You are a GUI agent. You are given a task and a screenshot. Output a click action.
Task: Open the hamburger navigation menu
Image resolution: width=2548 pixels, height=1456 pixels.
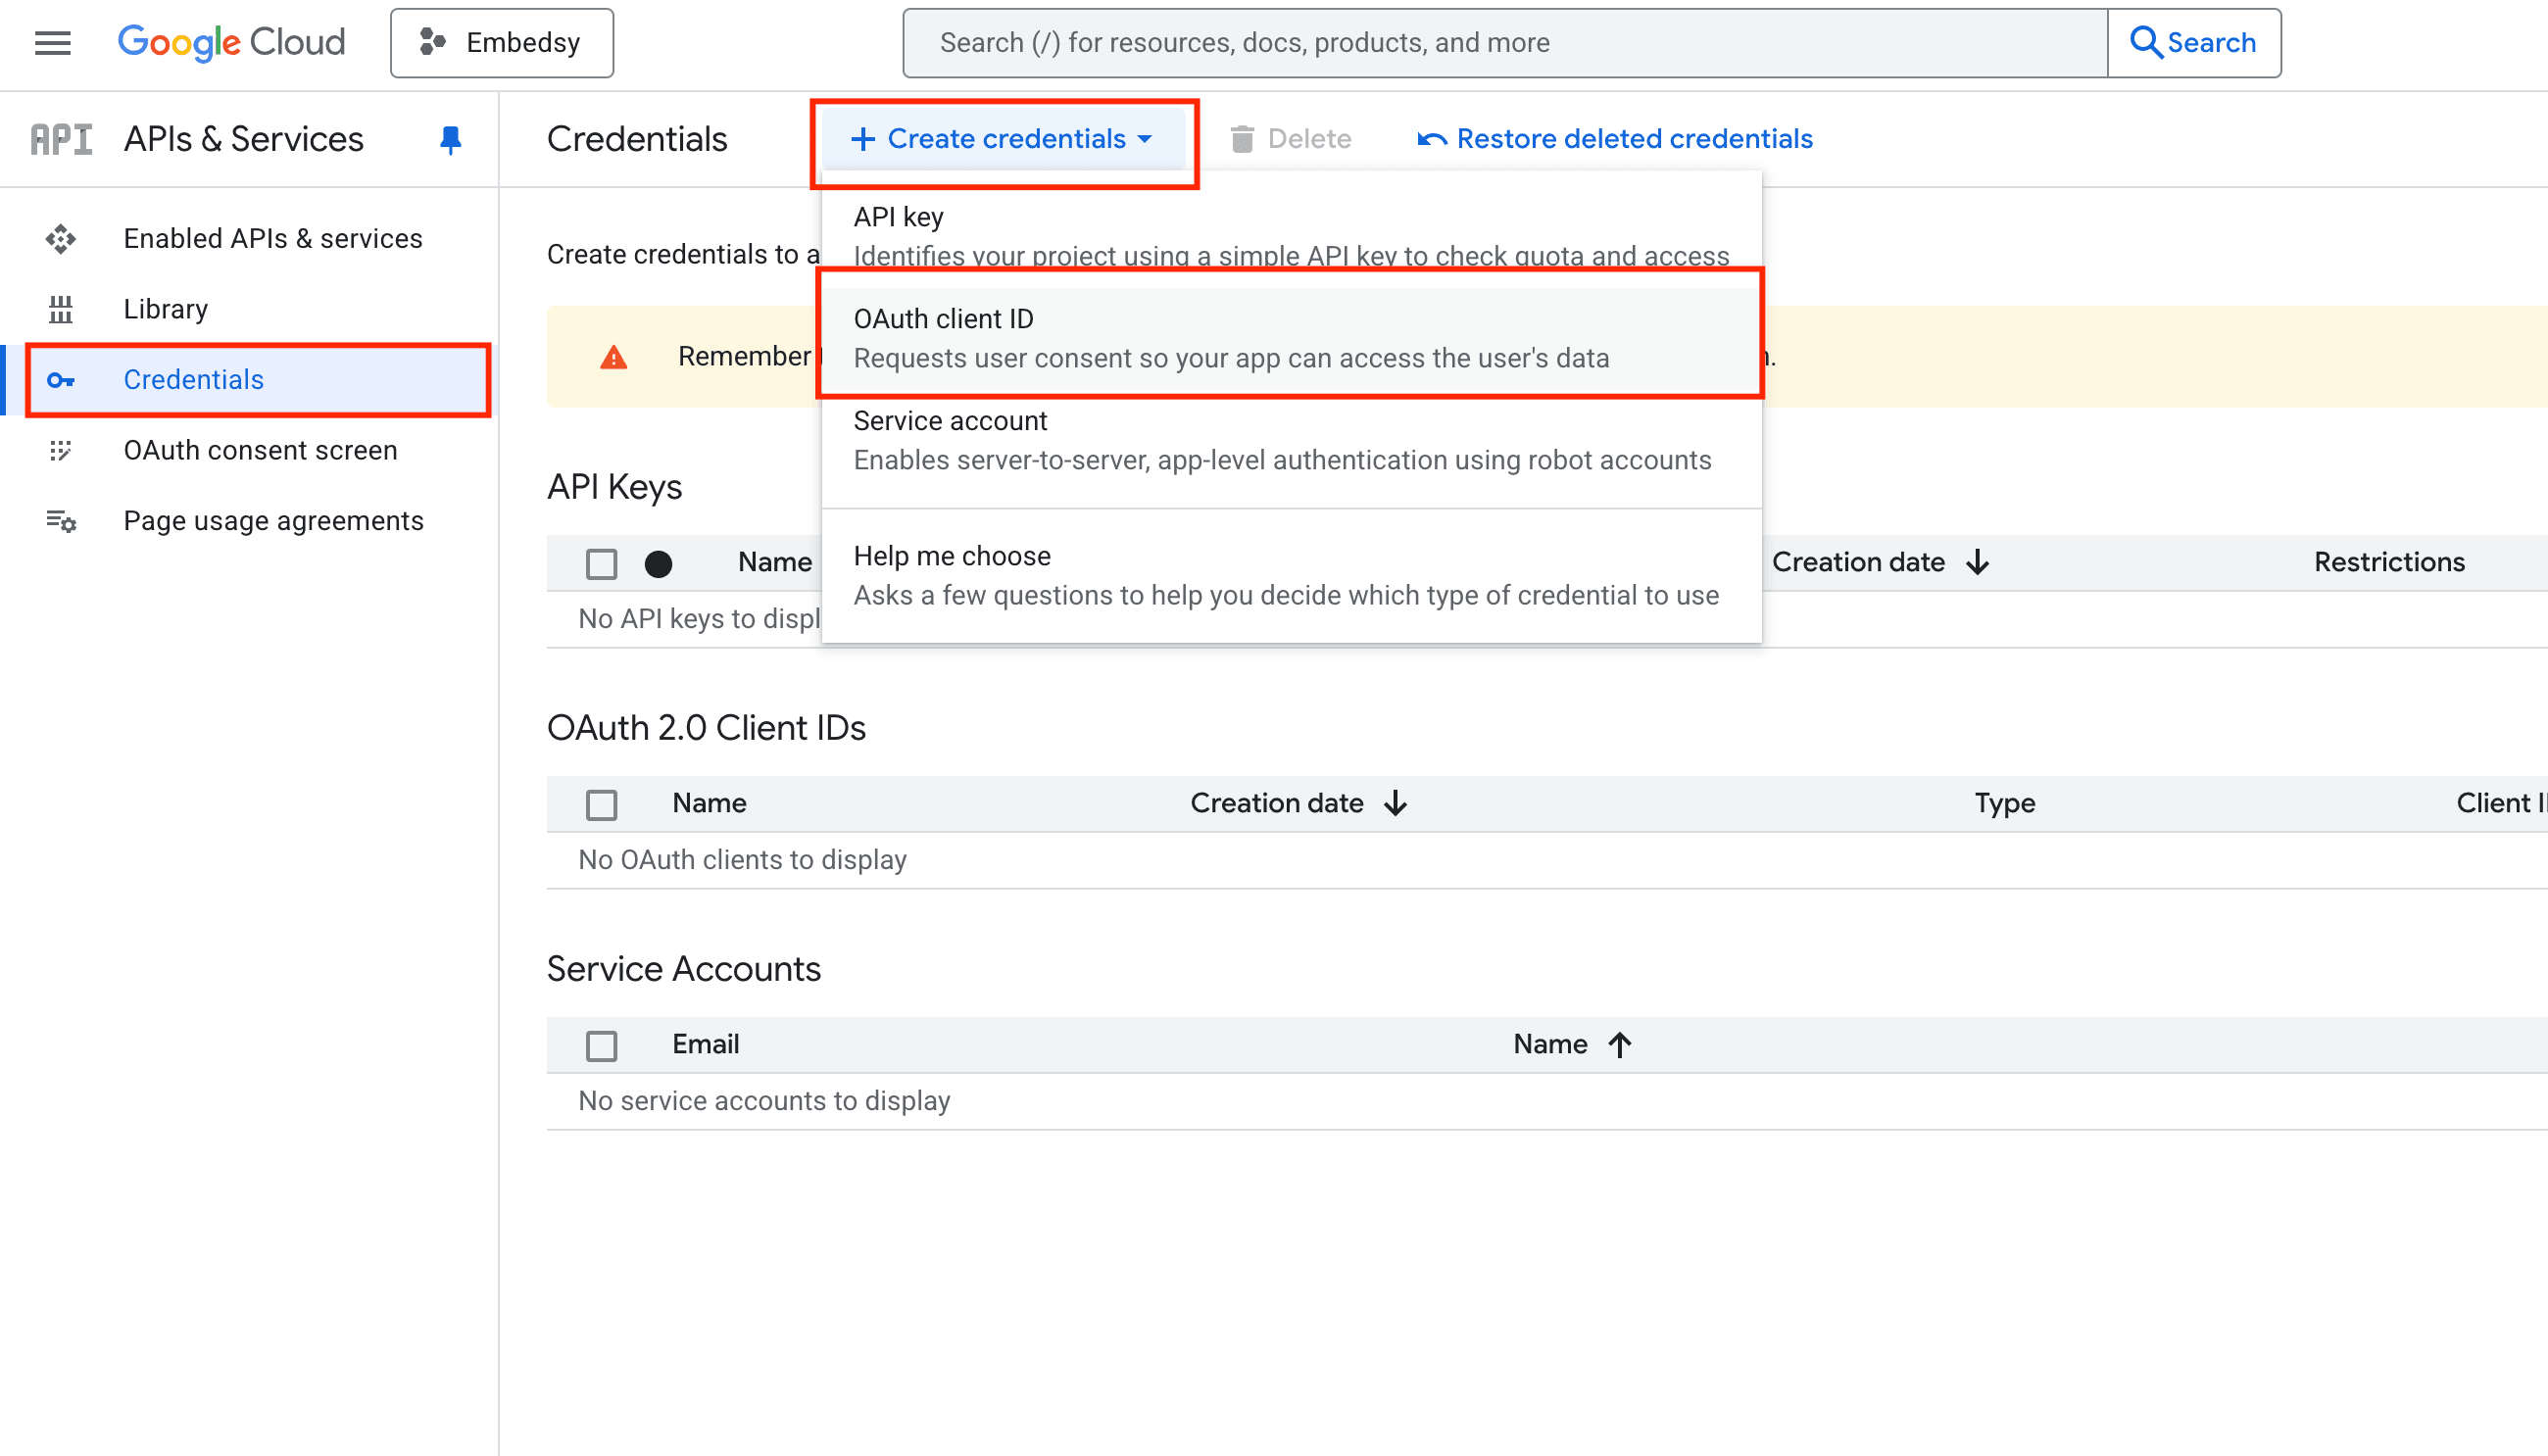tap(52, 42)
